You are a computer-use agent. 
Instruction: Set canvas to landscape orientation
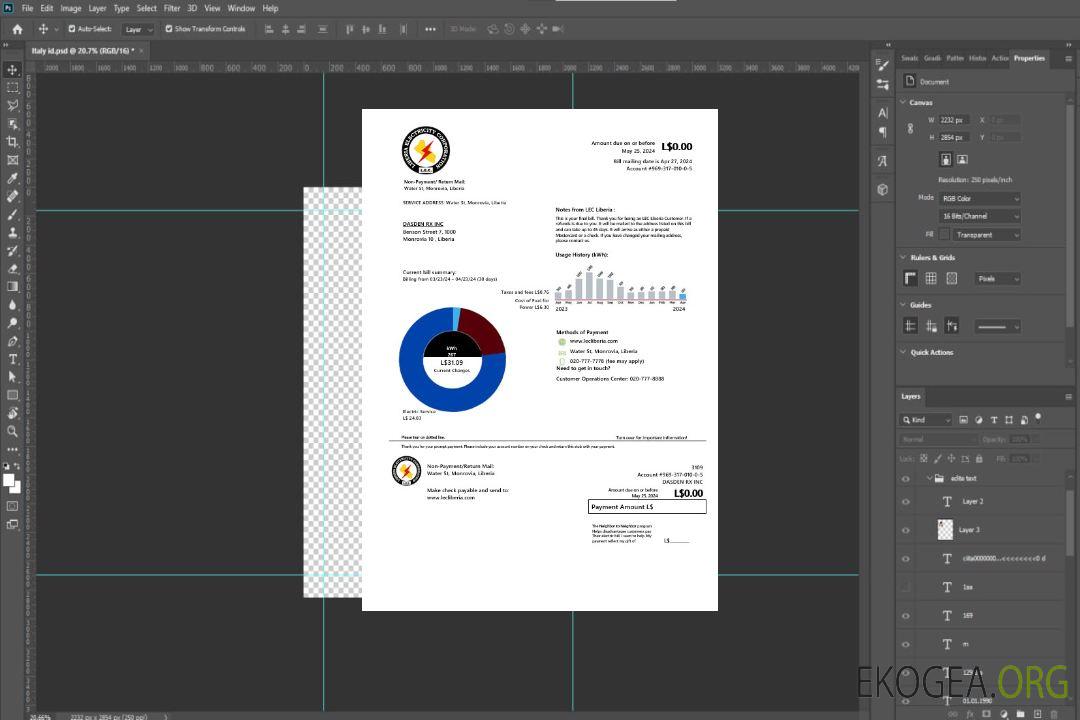962,160
